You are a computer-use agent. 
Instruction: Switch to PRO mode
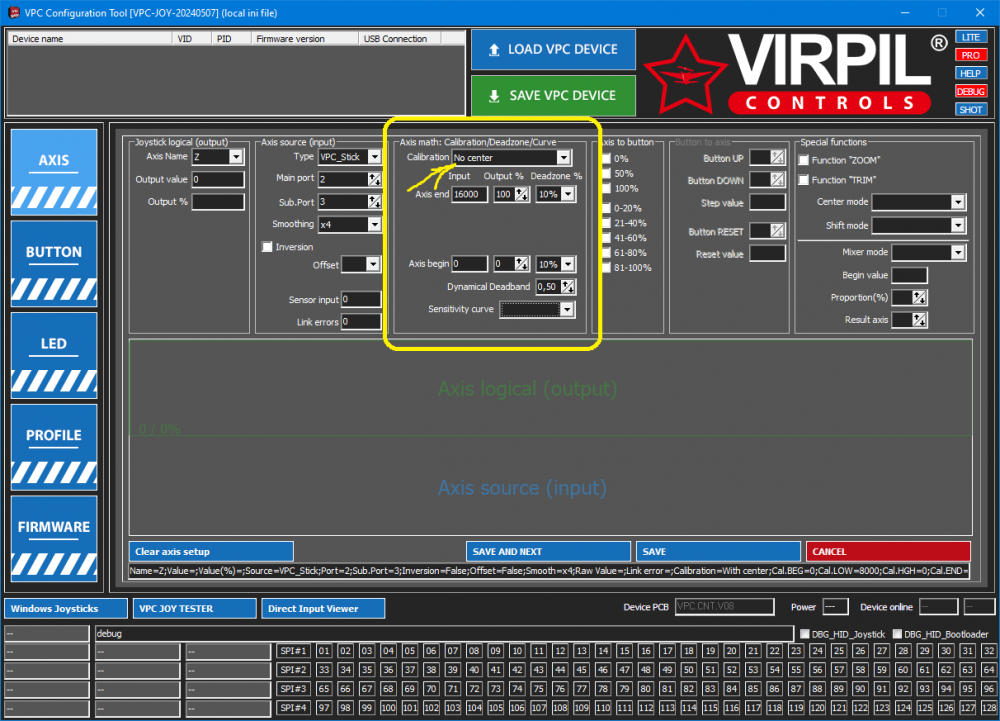point(970,55)
